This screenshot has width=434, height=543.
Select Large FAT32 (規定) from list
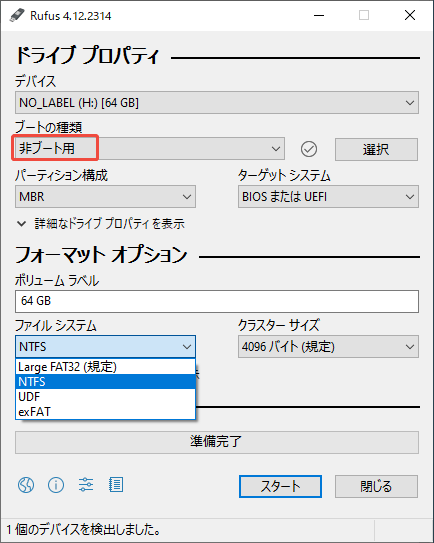click(105, 367)
